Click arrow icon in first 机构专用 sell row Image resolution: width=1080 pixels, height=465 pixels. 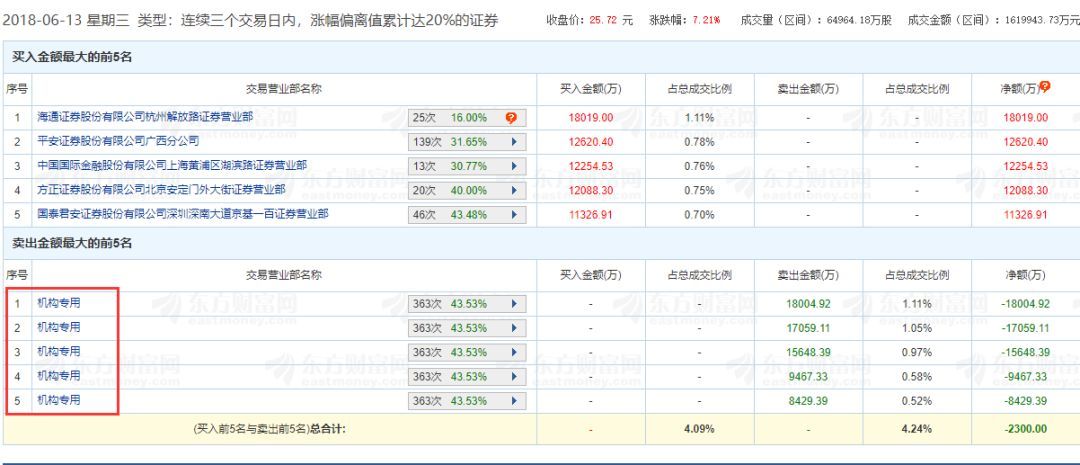pyautogui.click(x=515, y=302)
